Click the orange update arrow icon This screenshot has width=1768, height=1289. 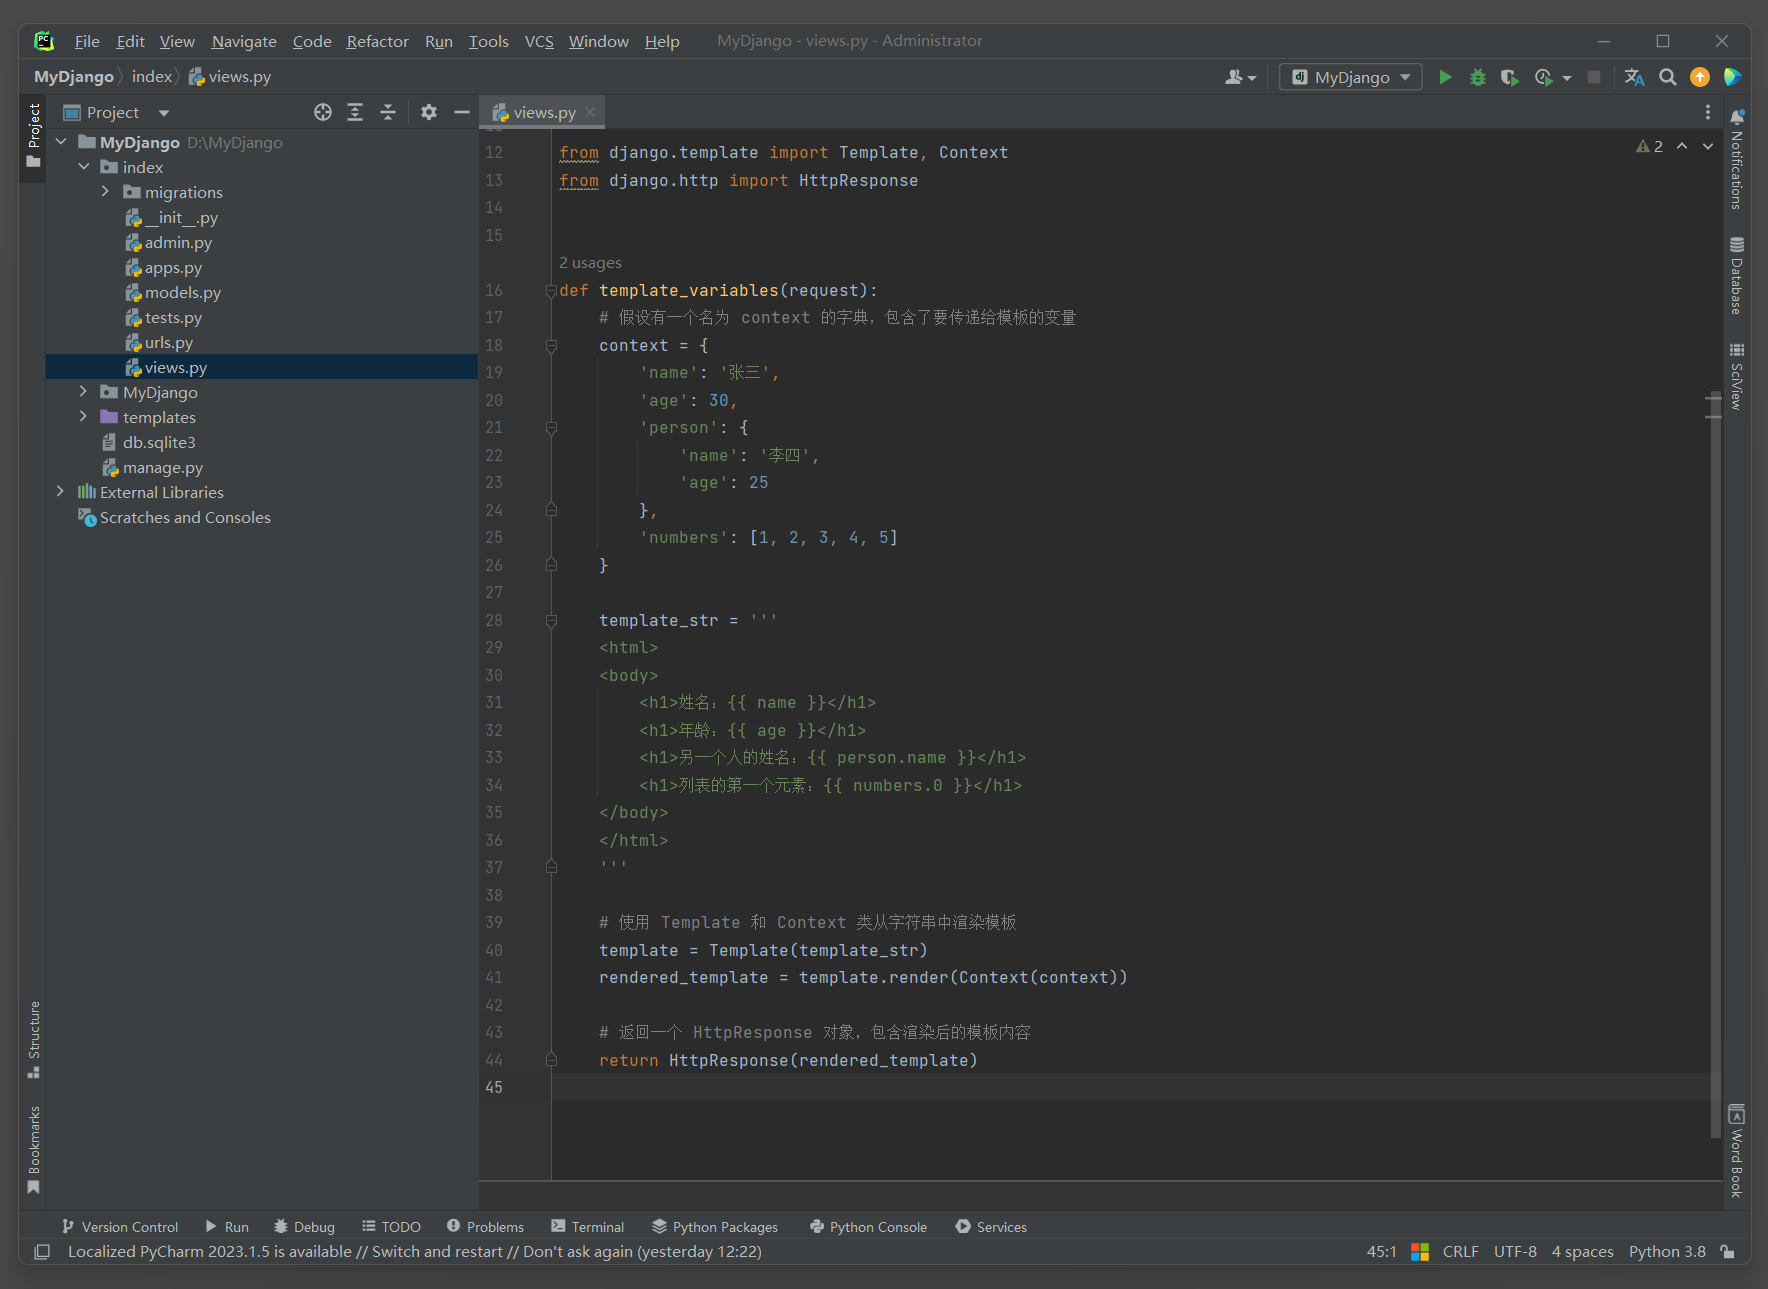click(1700, 77)
